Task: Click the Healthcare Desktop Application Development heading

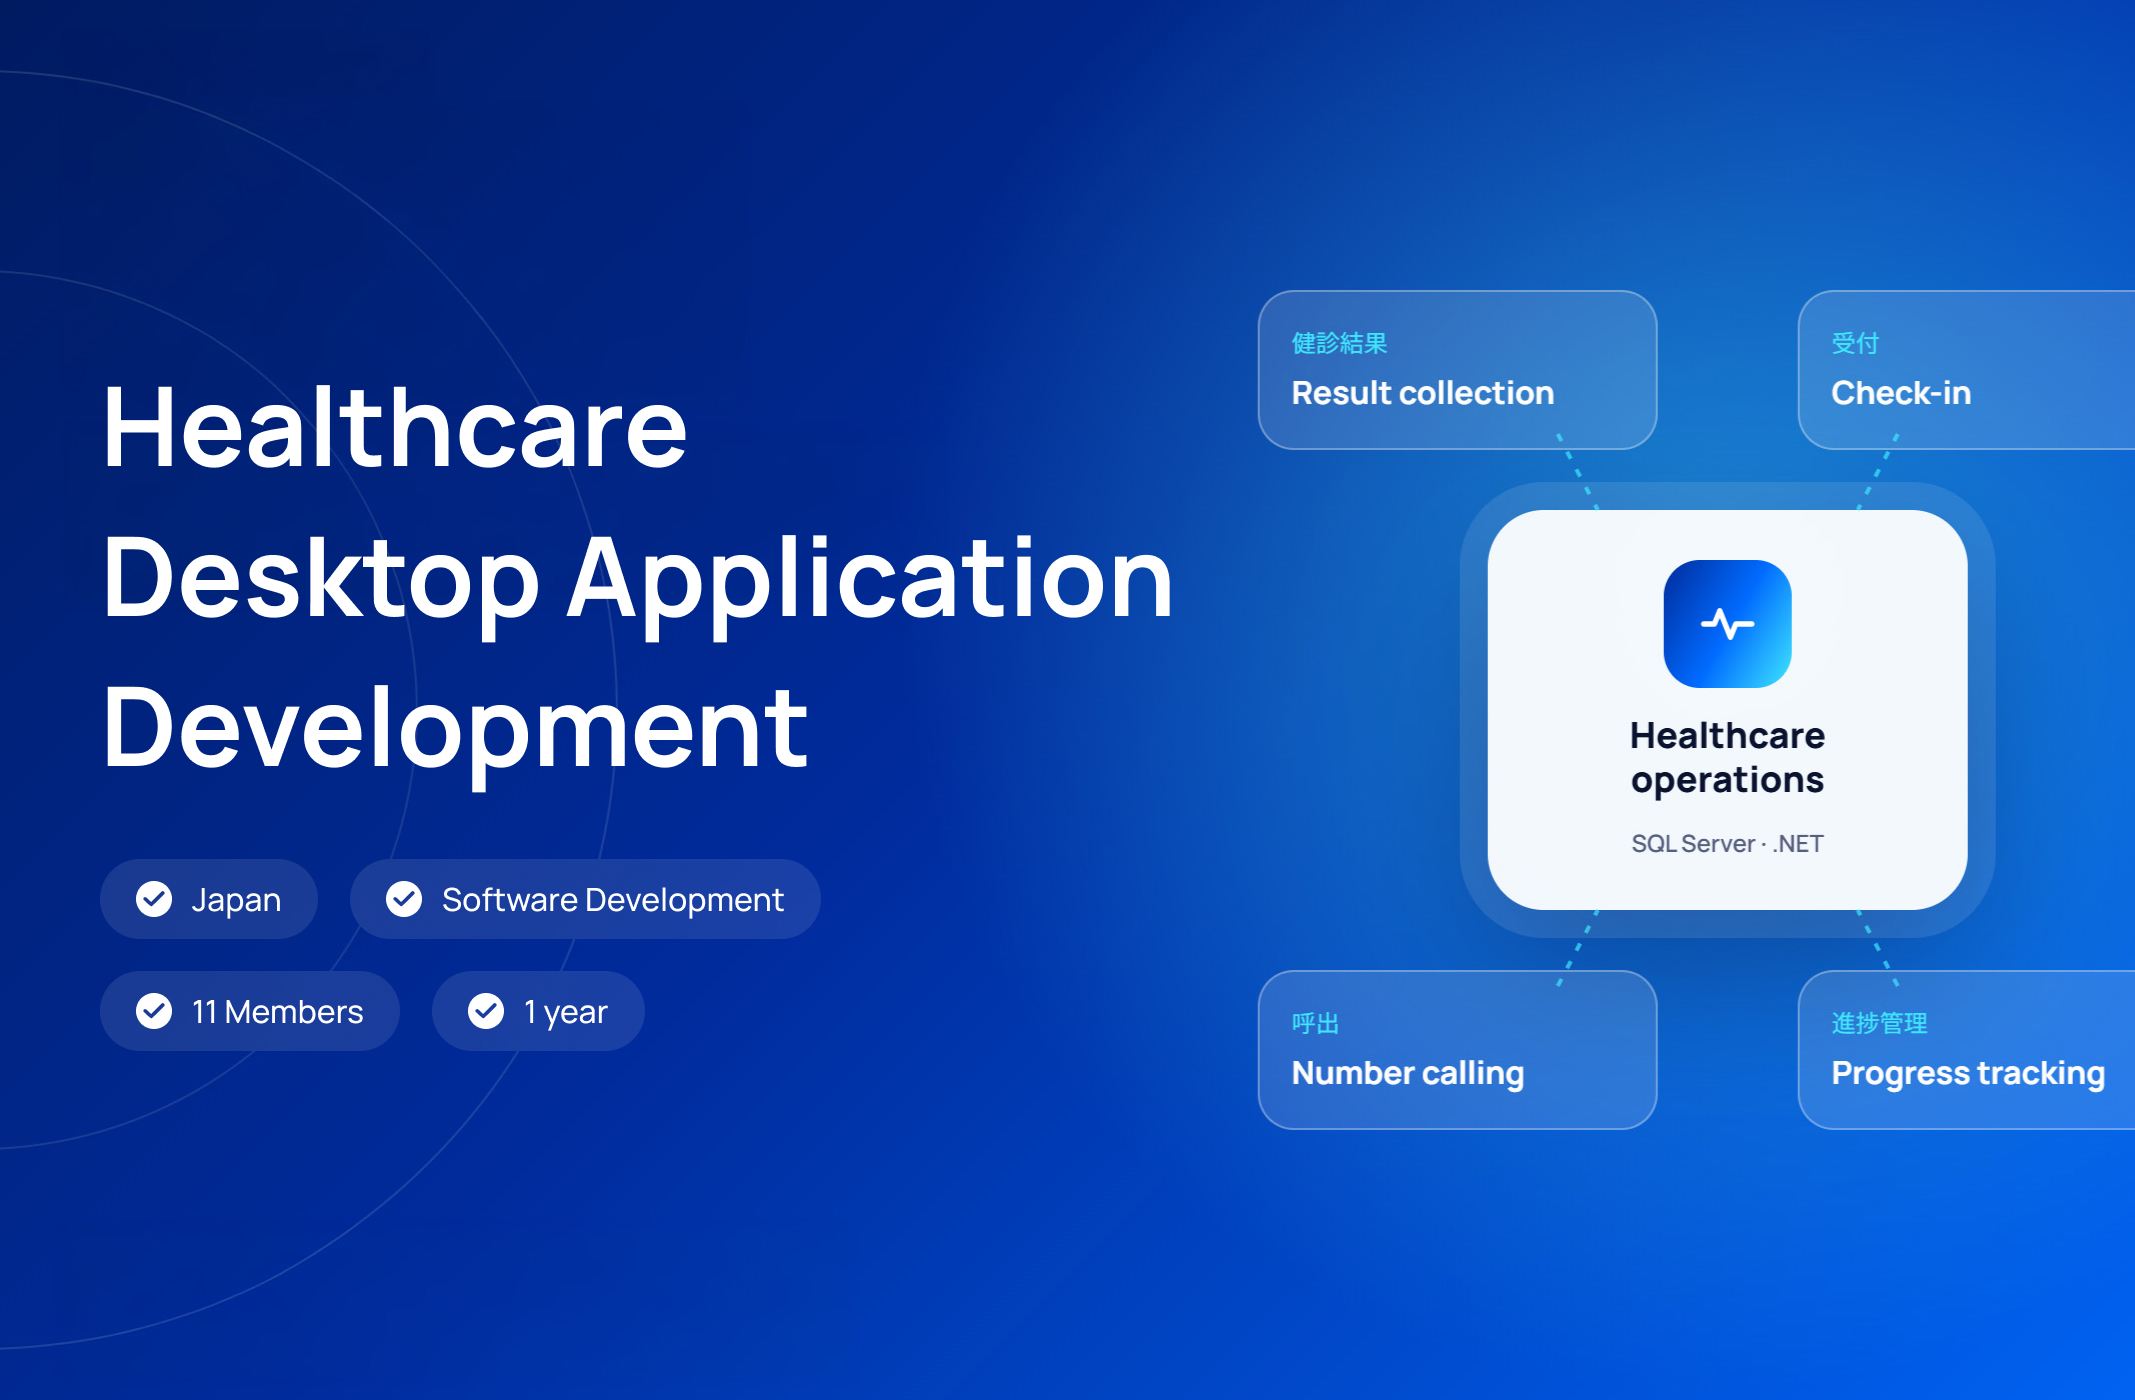Action: [x=638, y=578]
